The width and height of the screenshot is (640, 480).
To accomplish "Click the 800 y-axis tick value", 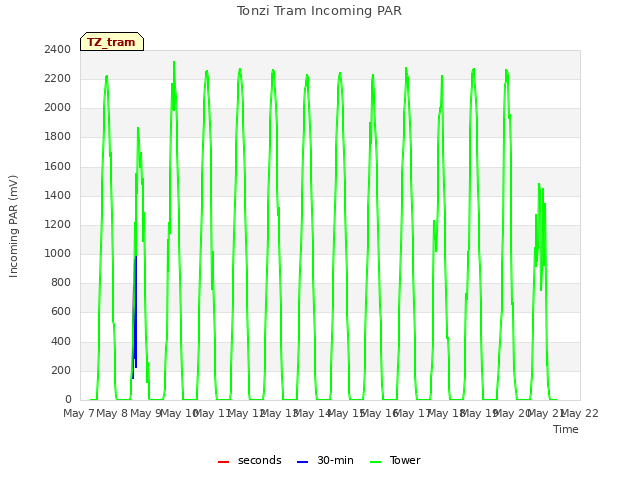I will click(61, 282).
